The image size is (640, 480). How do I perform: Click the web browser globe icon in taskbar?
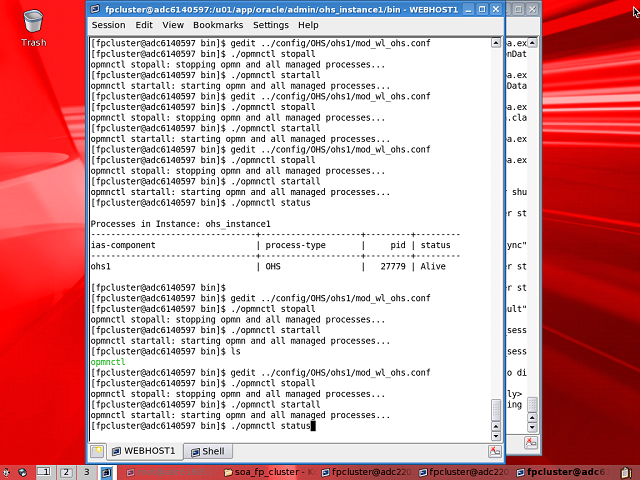coord(22,472)
